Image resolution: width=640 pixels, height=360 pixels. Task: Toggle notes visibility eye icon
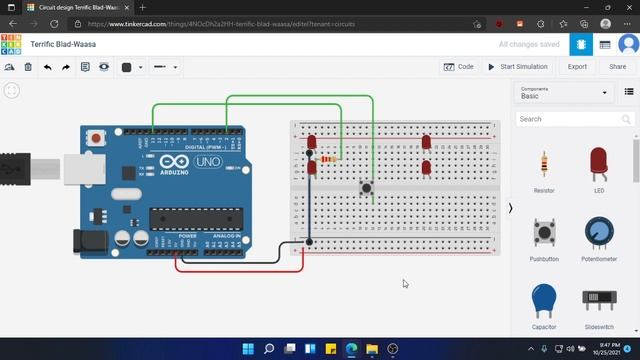104,67
